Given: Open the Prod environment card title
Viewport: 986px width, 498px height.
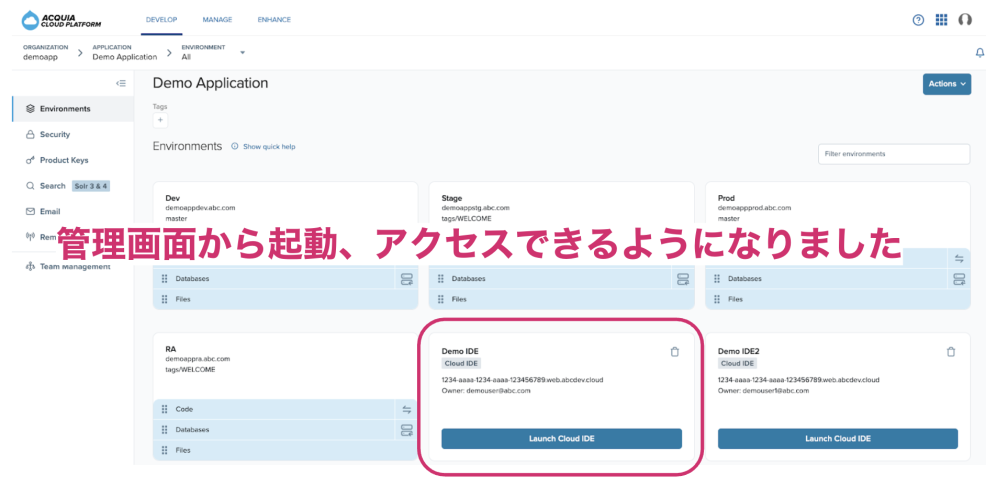Looking at the screenshot, I should [726, 198].
